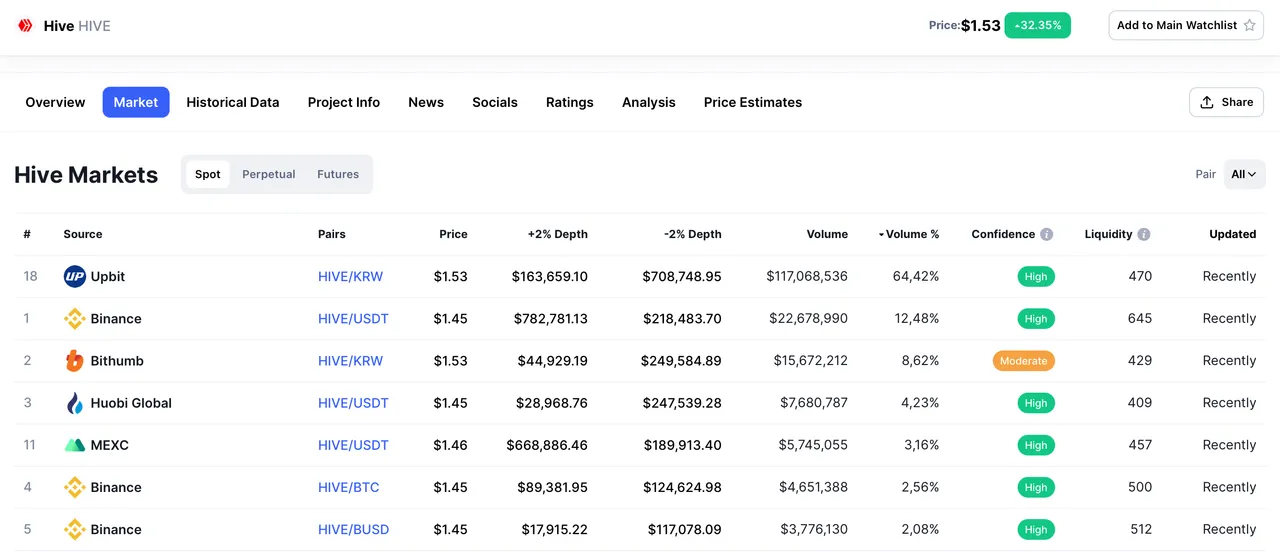The height and width of the screenshot is (552, 1280).
Task: Switch to the Analysis tab
Action: point(649,102)
